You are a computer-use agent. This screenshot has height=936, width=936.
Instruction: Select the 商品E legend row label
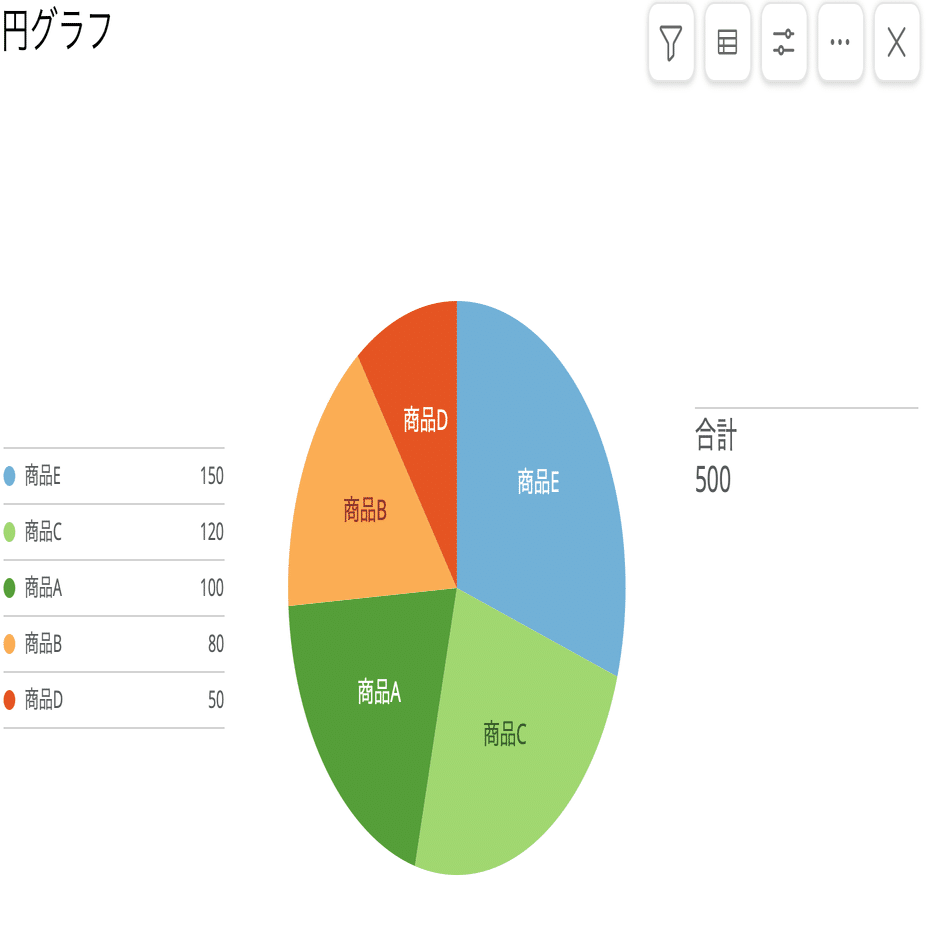pos(43,476)
